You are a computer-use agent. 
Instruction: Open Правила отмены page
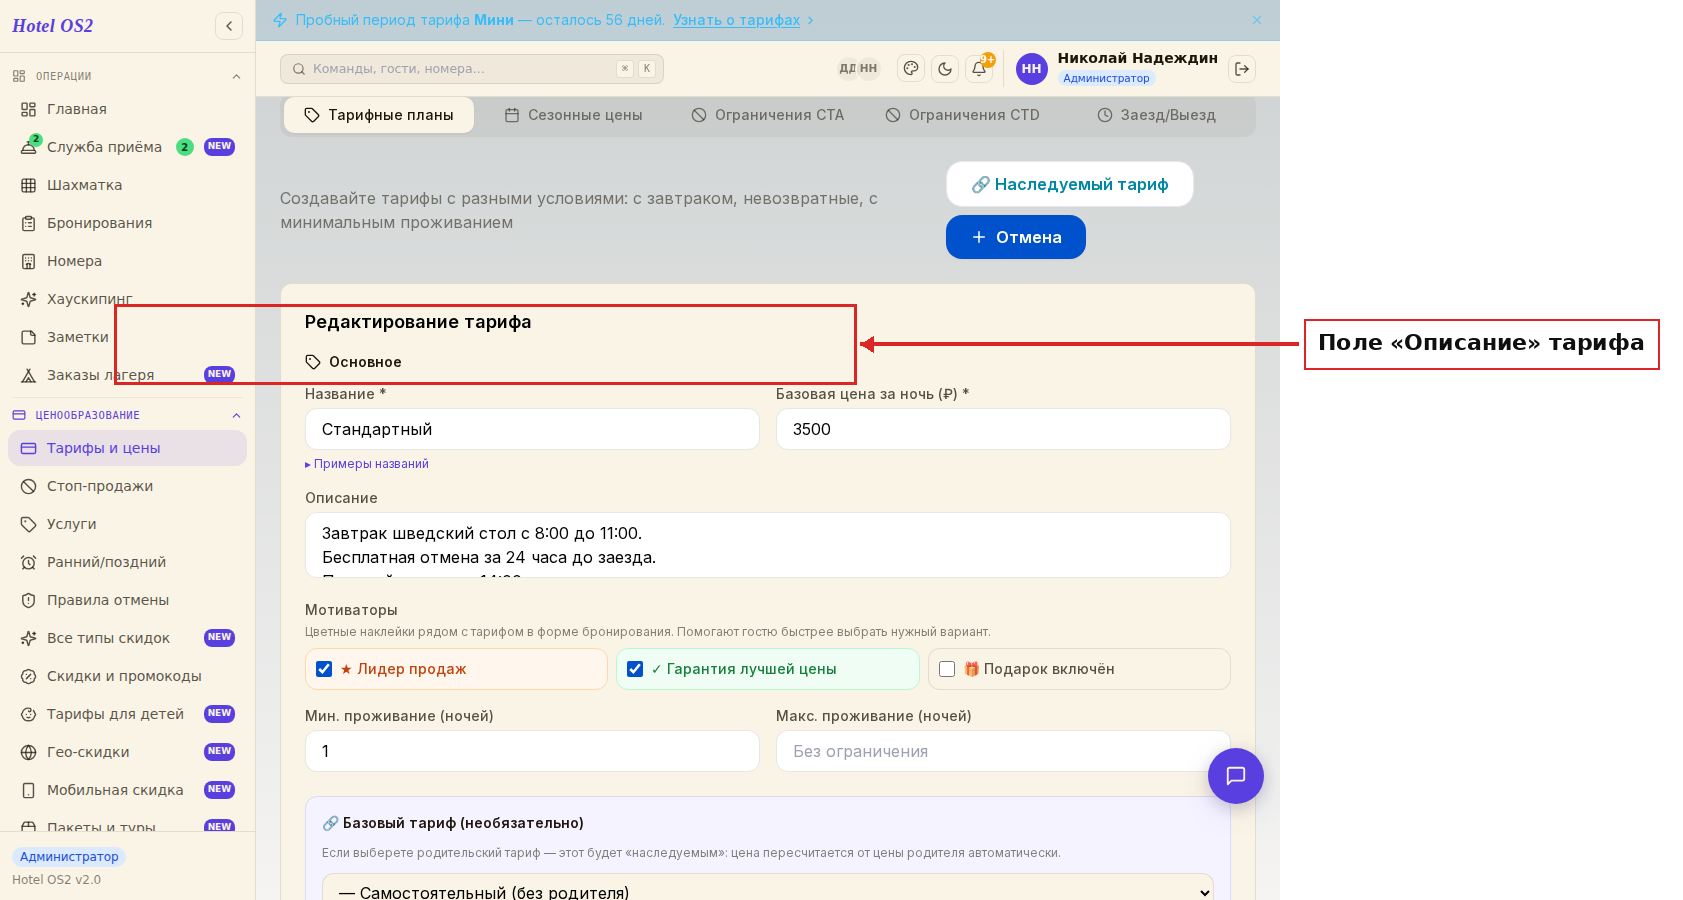pyautogui.click(x=127, y=600)
